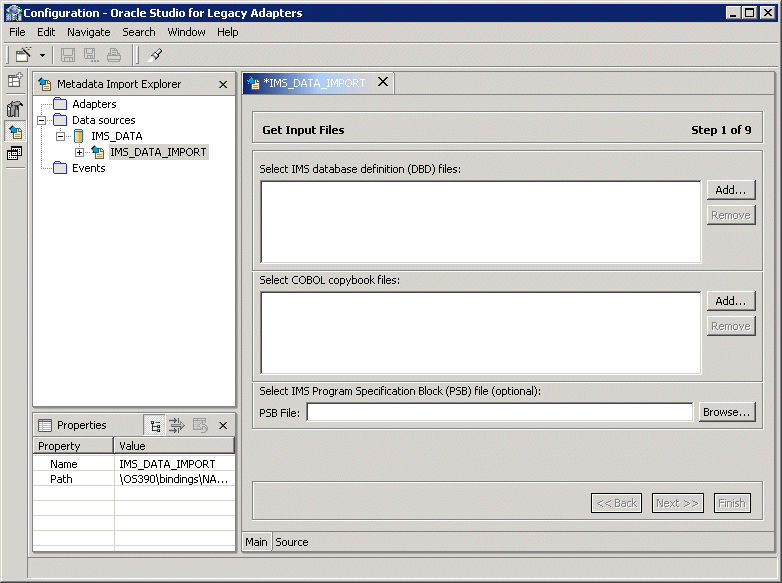The height and width of the screenshot is (583, 782).
Task: Click the Print toolbar icon
Action: coord(114,55)
